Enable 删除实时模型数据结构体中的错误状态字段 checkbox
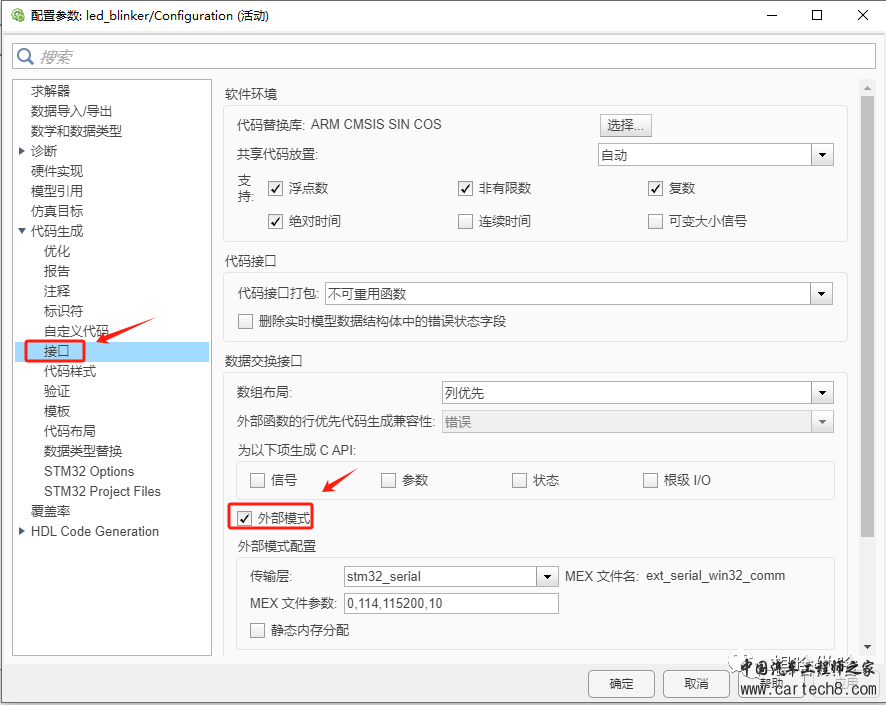This screenshot has width=886, height=705. (245, 321)
